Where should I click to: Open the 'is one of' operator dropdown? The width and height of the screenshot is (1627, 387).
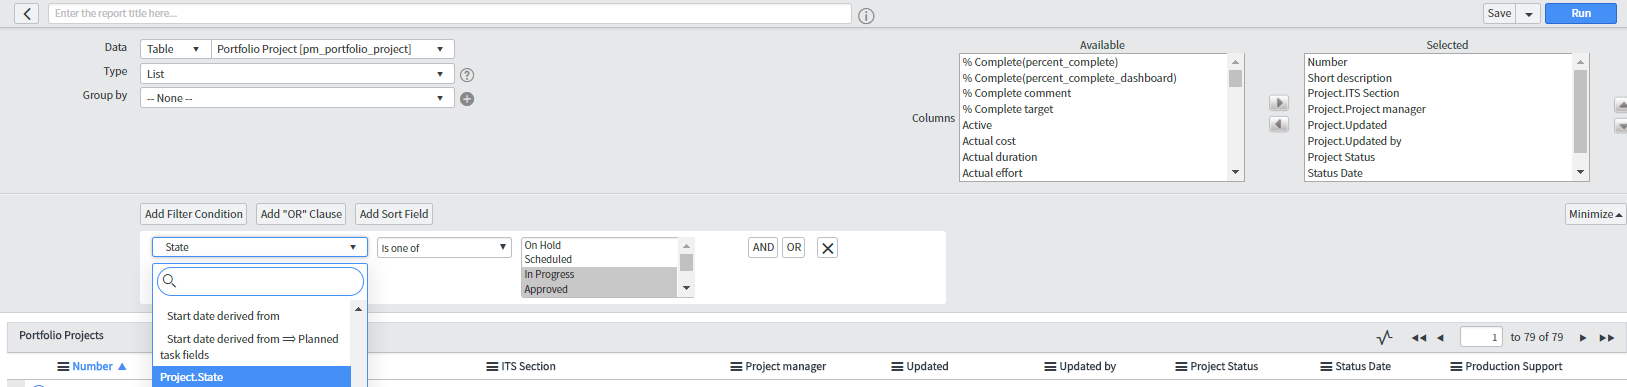click(x=444, y=248)
